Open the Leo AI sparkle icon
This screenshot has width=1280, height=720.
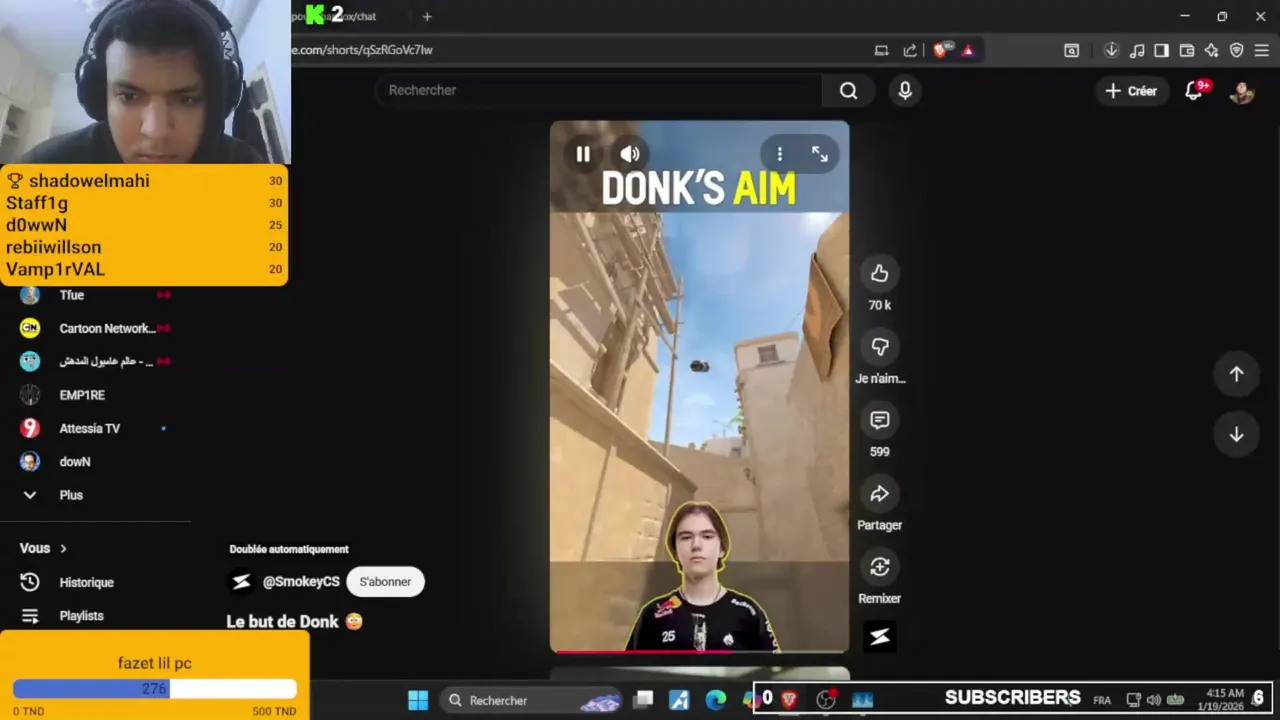tap(1212, 50)
